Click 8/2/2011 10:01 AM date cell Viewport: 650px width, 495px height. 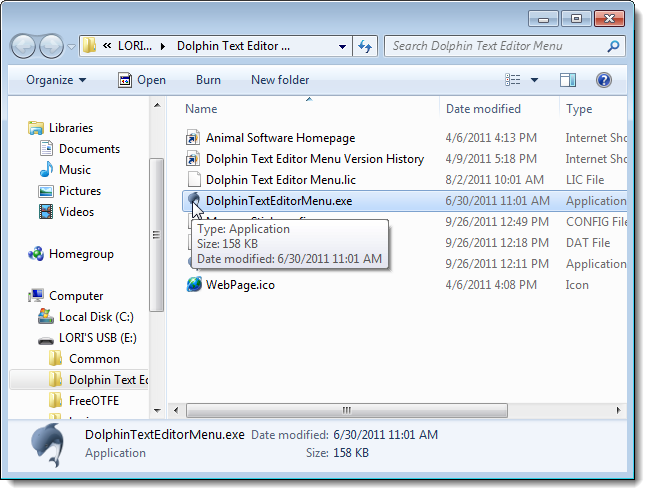[x=494, y=180]
